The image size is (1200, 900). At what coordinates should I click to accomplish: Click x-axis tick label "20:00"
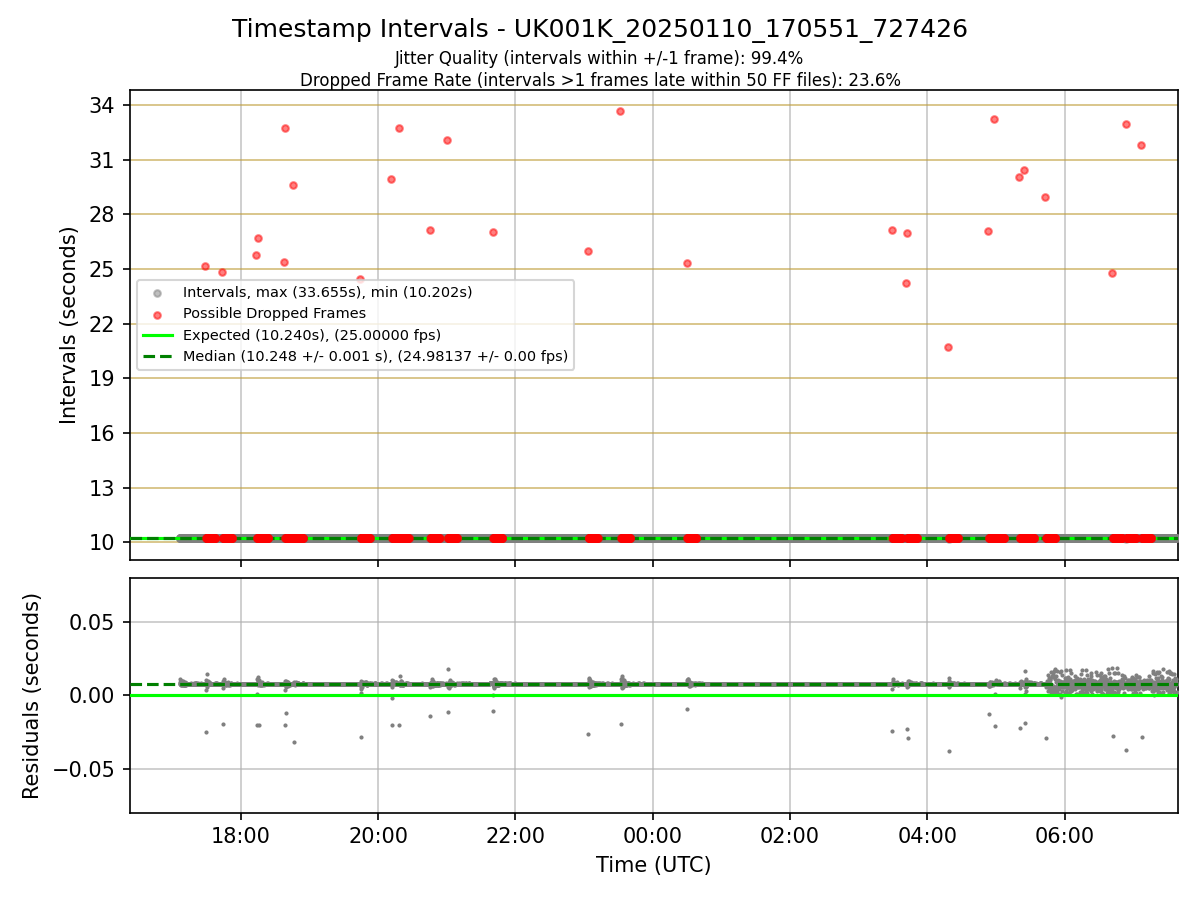tap(377, 836)
